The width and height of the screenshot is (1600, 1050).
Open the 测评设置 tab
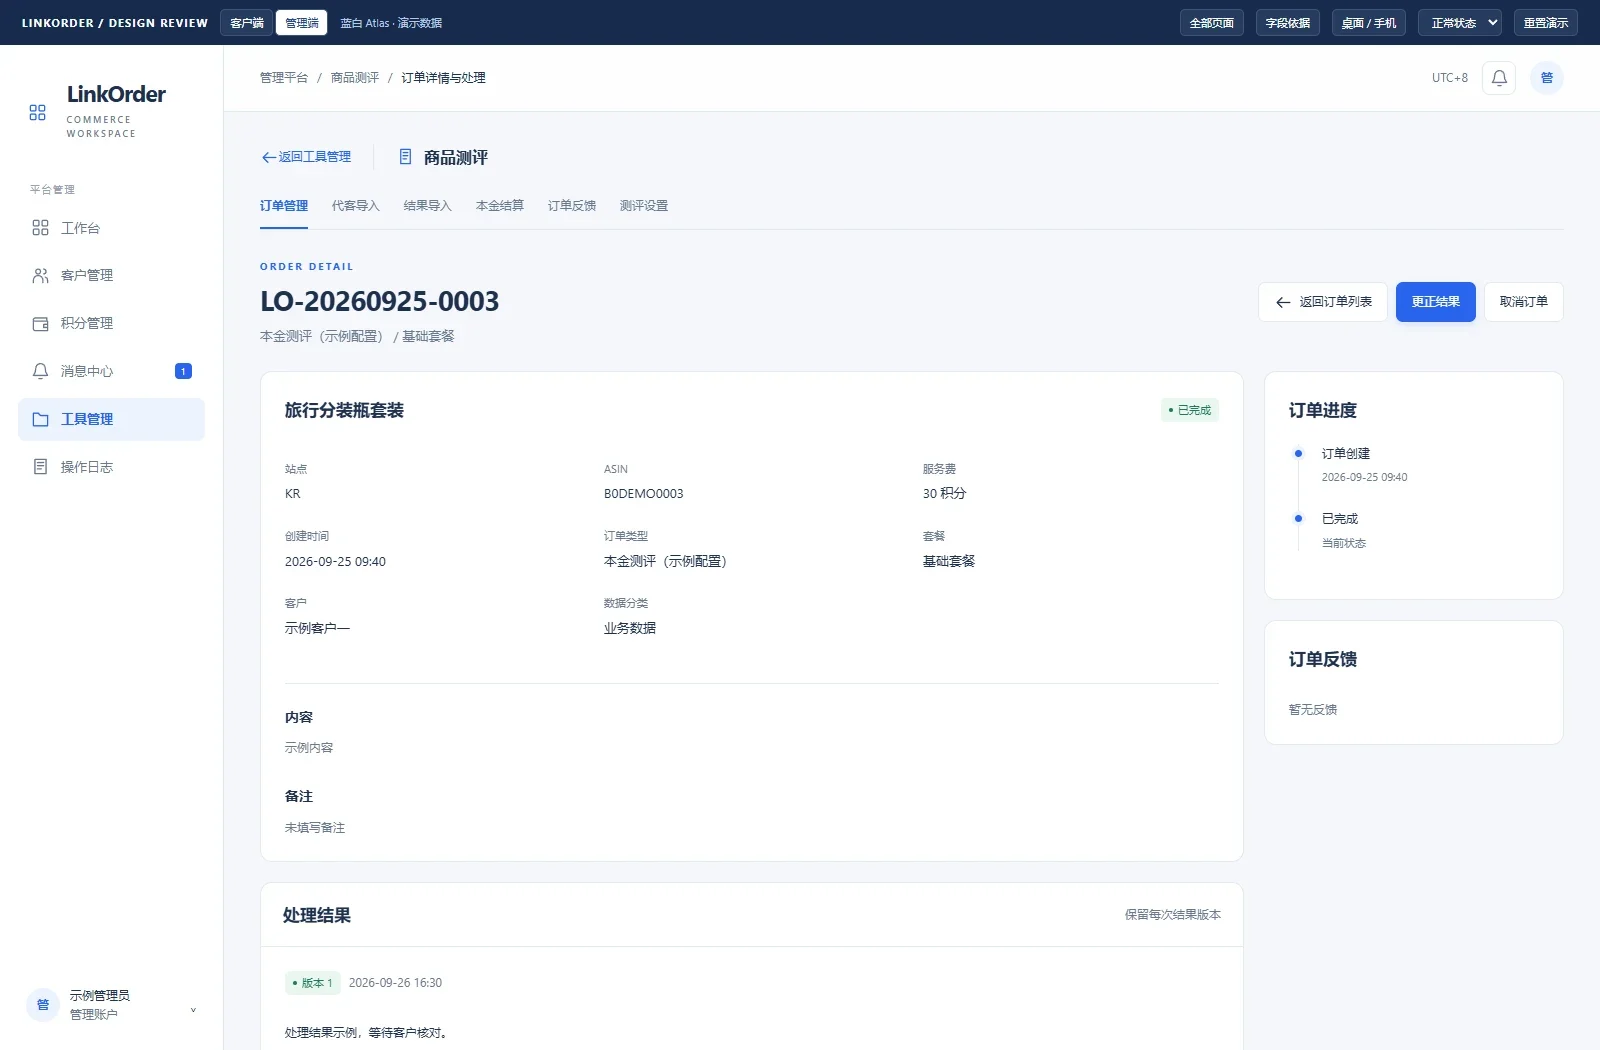tap(644, 206)
